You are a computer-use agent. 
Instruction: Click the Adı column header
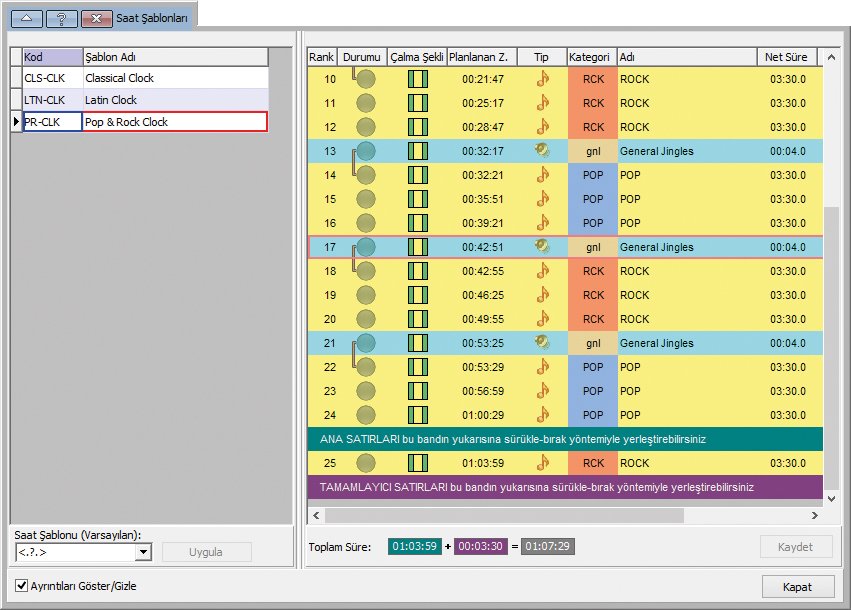coord(687,57)
